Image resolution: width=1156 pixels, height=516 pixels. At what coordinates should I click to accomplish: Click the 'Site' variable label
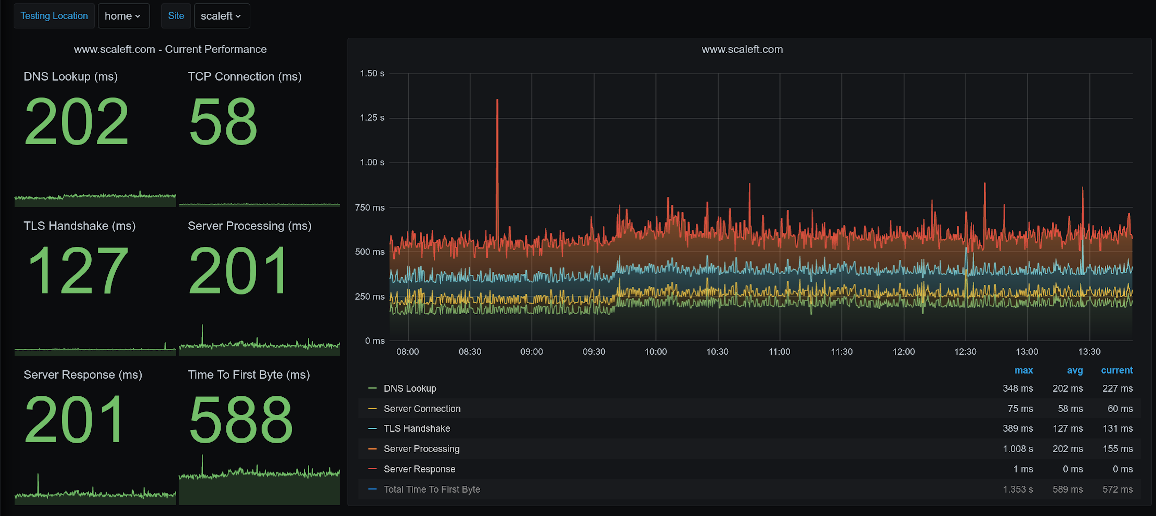click(176, 16)
